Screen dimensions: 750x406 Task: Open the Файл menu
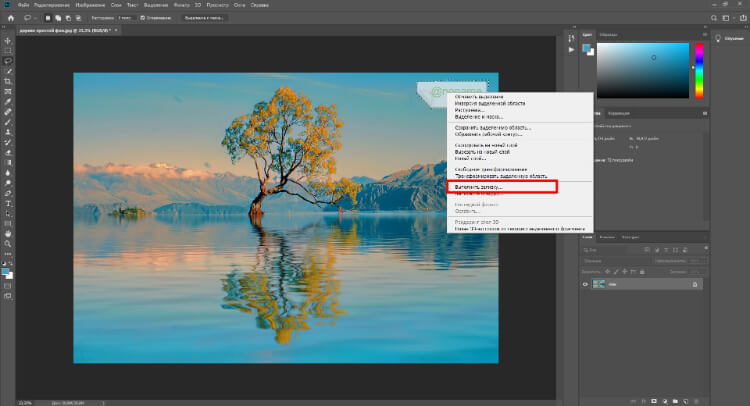(23, 5)
